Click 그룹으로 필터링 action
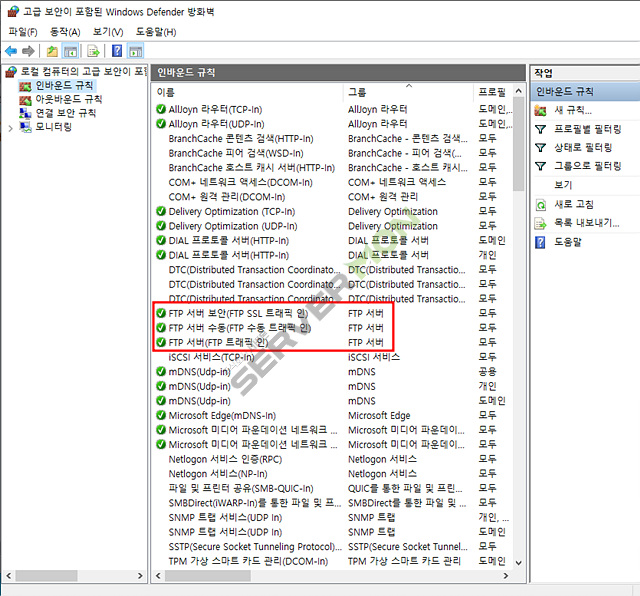This screenshot has width=640, height=596. [x=588, y=166]
